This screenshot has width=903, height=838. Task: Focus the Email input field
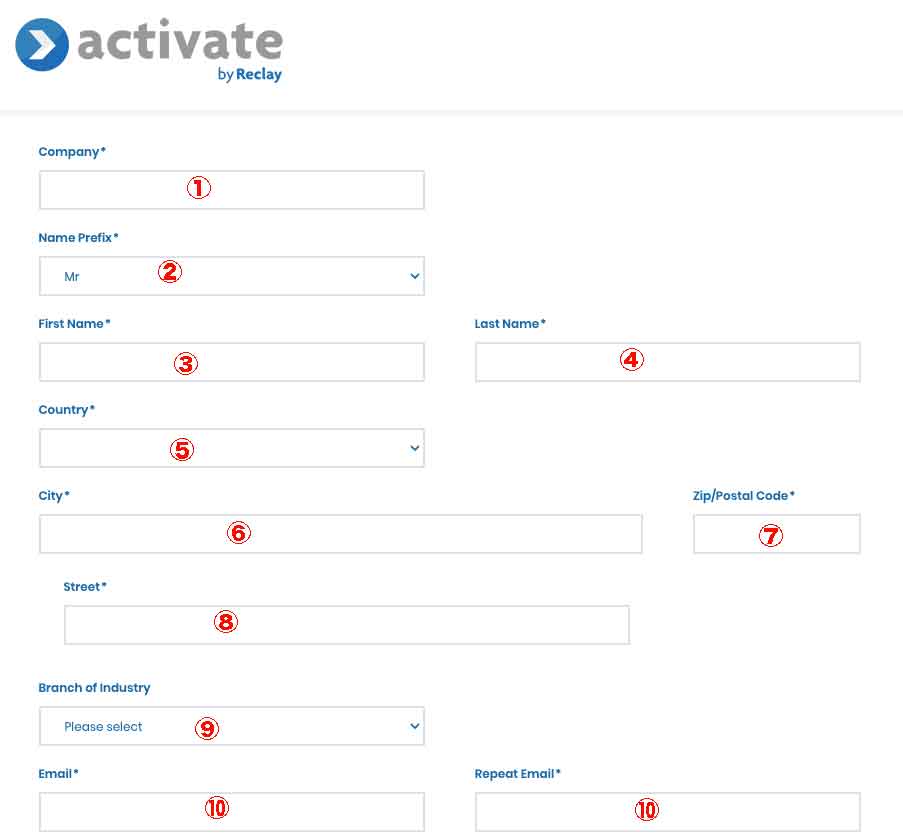232,812
